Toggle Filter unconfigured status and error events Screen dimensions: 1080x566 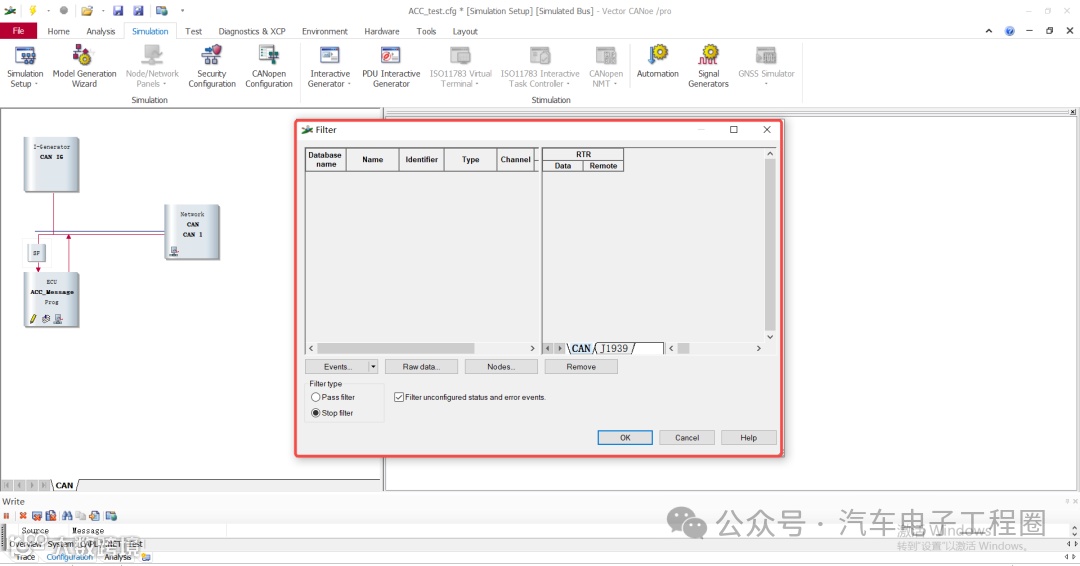tap(399, 397)
